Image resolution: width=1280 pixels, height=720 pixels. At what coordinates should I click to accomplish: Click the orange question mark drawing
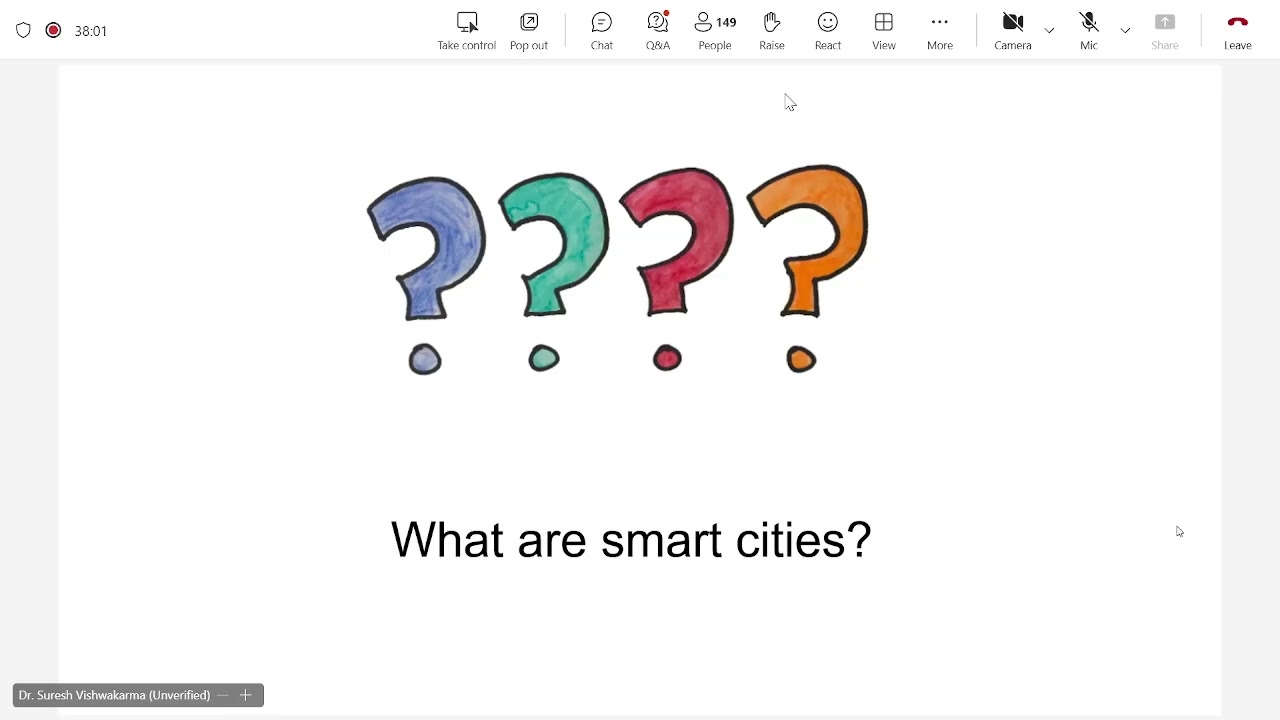(x=808, y=269)
